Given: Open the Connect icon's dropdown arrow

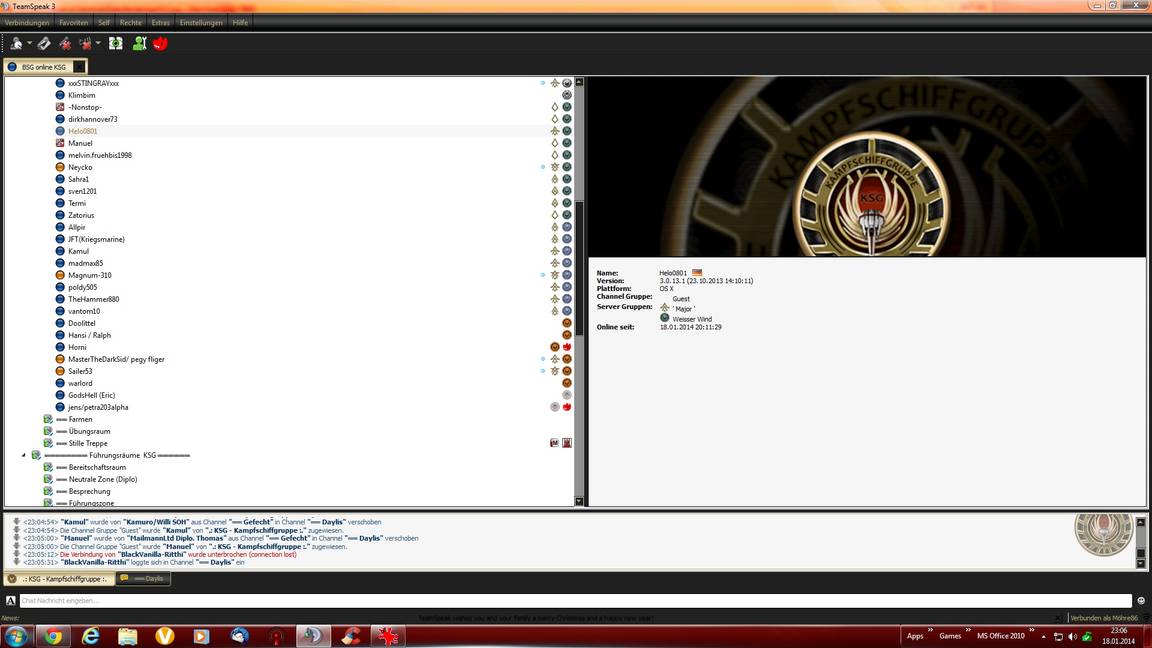Looking at the screenshot, I should tap(29, 43).
